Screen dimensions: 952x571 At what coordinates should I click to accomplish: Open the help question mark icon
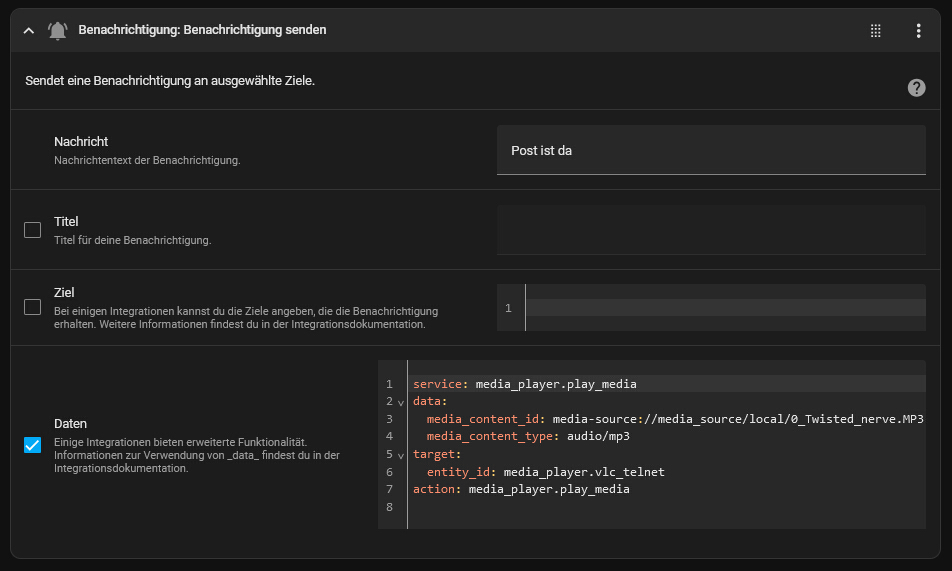point(916,88)
